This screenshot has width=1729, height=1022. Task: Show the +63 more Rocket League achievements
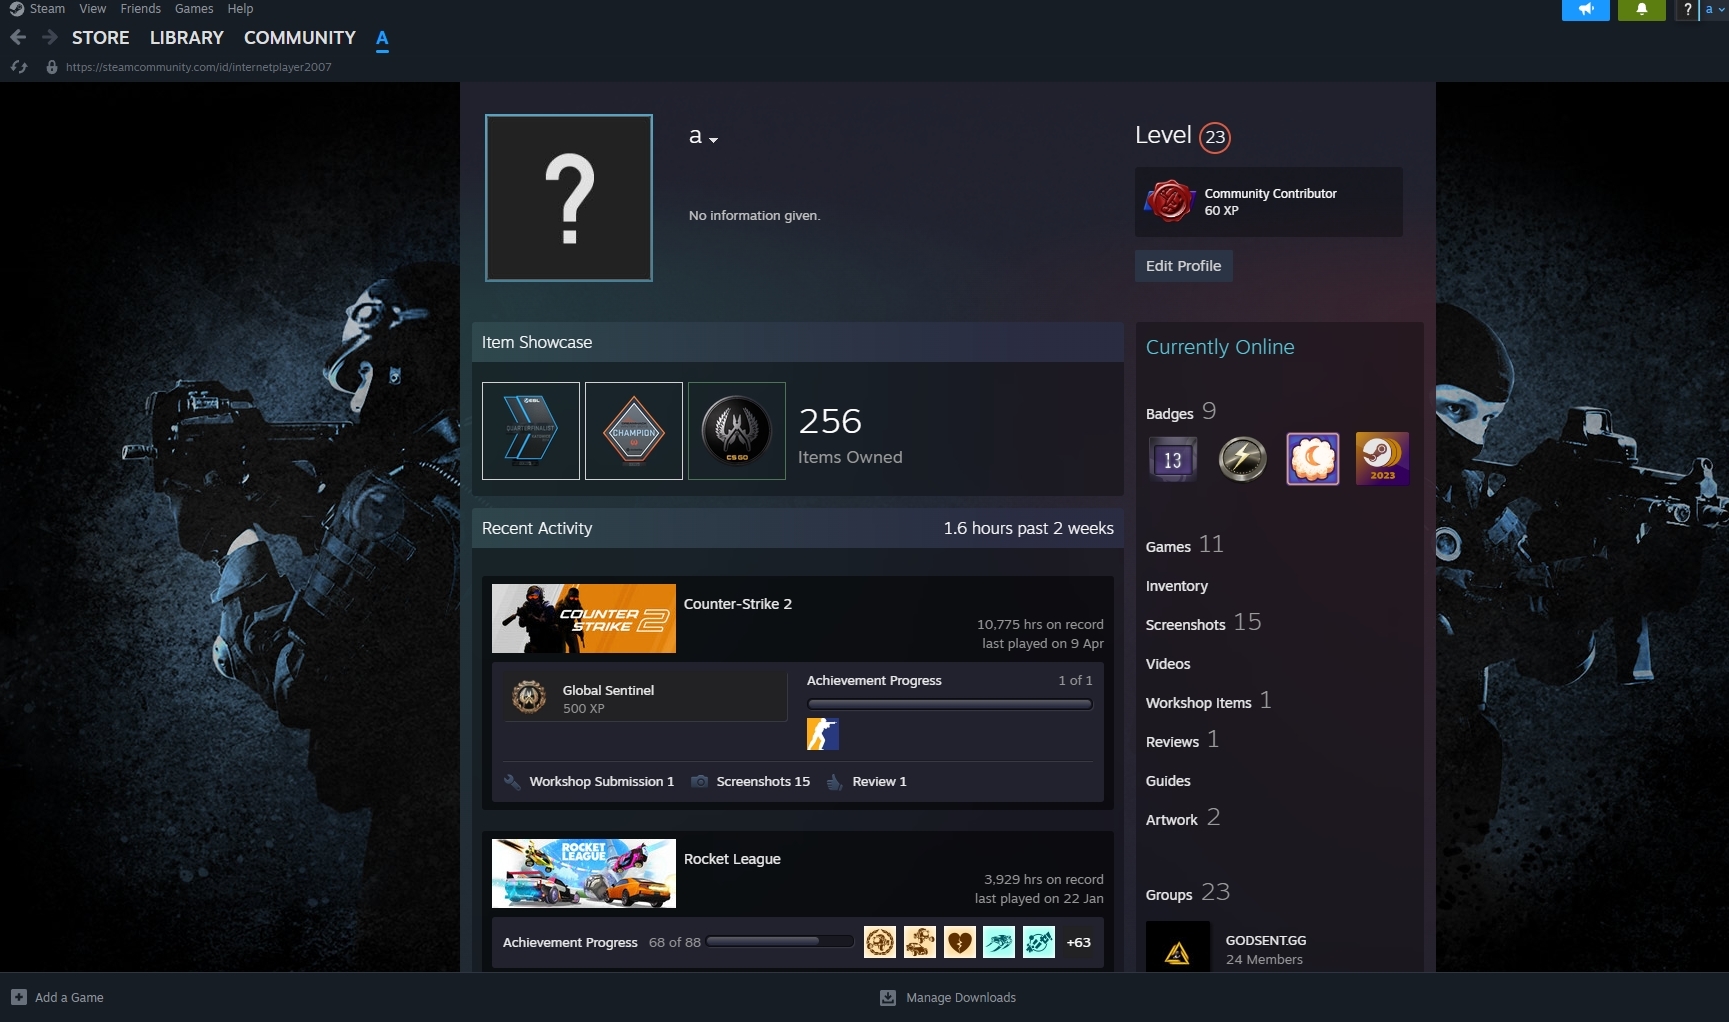pyautogui.click(x=1079, y=942)
